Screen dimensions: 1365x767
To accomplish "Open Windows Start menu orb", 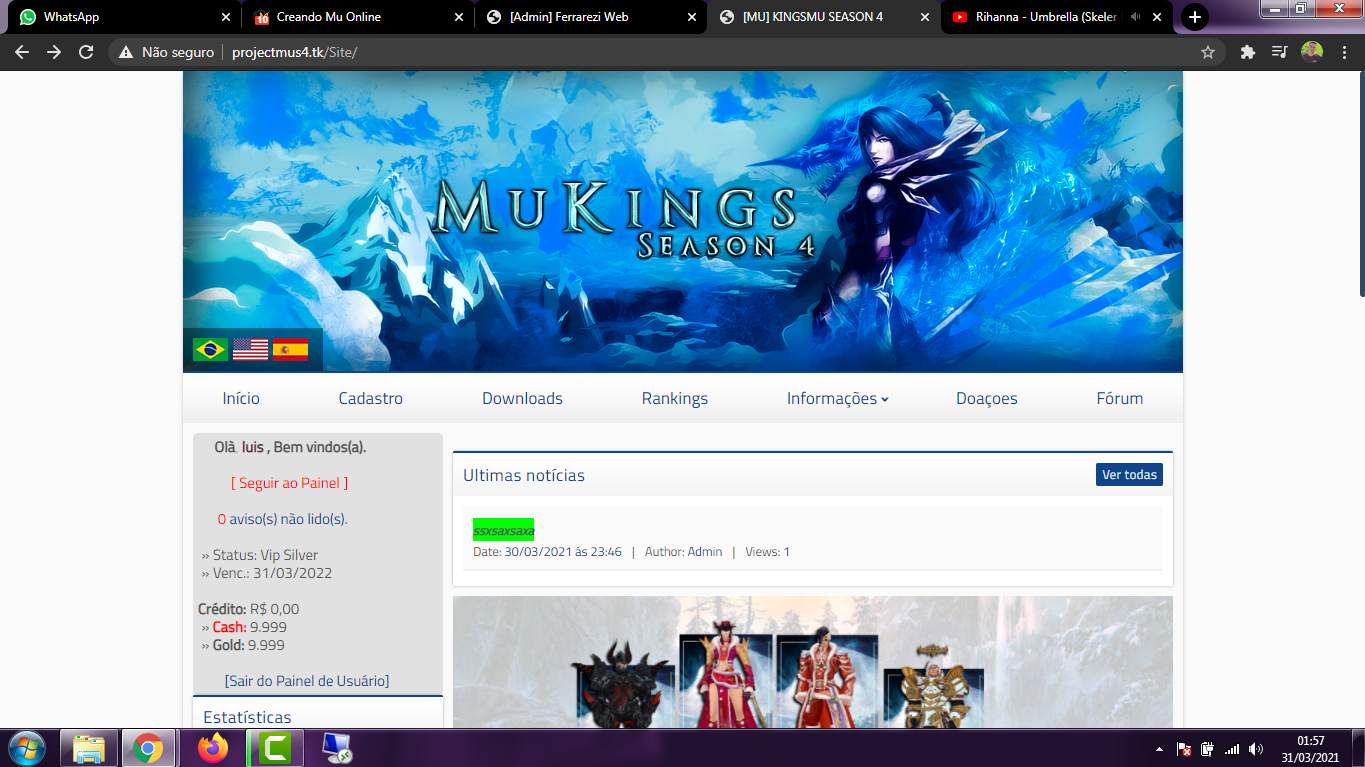I will (27, 748).
